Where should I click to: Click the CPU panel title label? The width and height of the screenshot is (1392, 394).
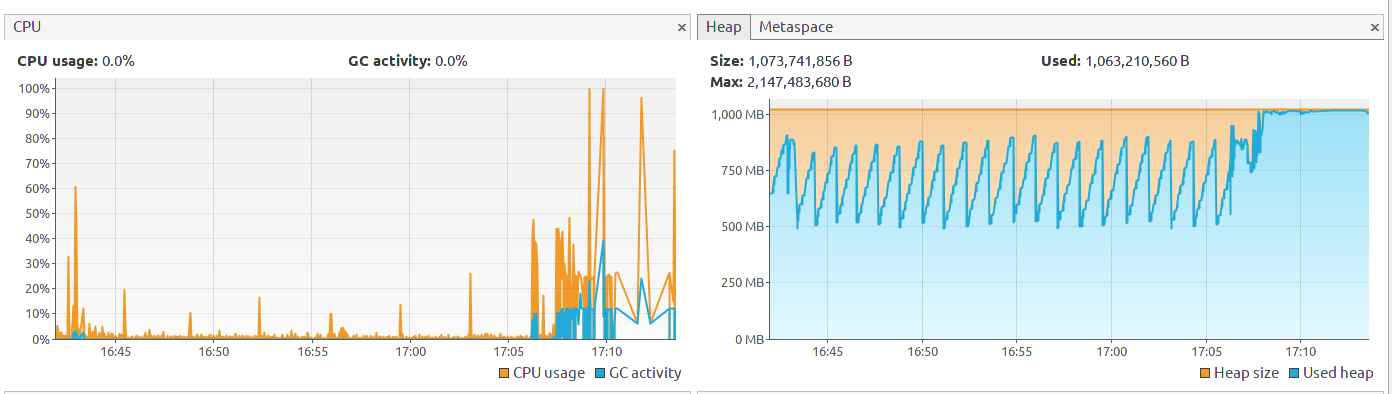pyautogui.click(x=27, y=27)
